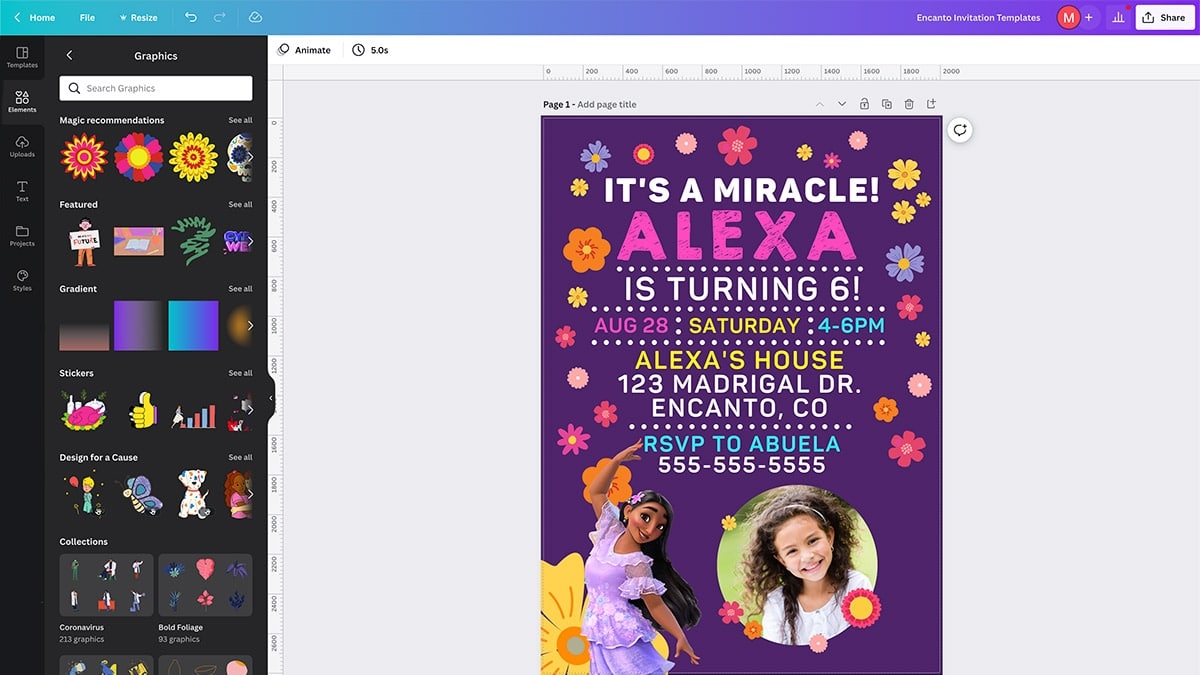This screenshot has height=675, width=1200.
Task: Select the purple gradient swatch
Action: point(139,325)
